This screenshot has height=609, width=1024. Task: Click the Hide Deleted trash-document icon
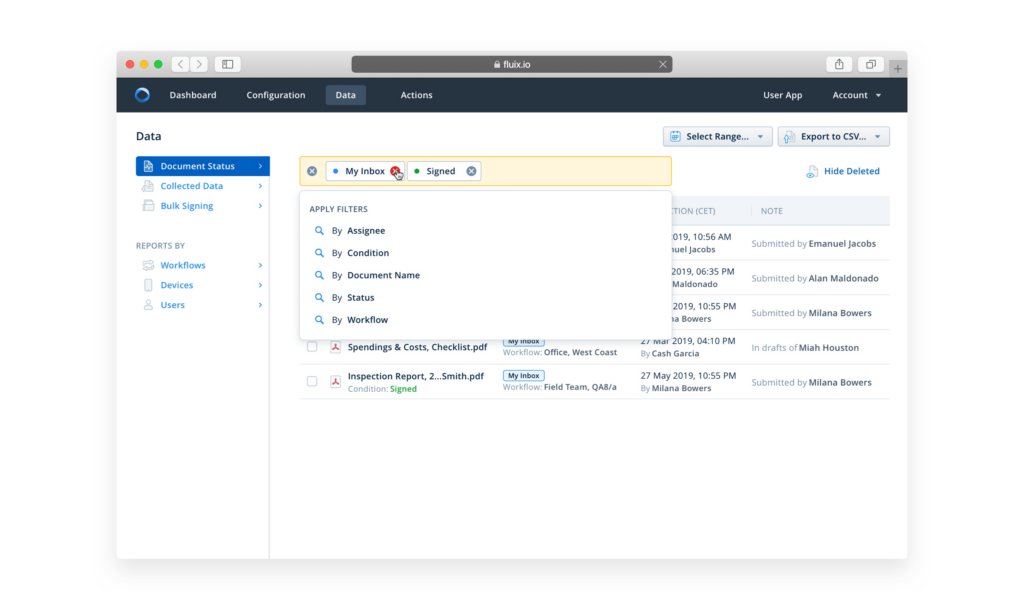tap(812, 171)
